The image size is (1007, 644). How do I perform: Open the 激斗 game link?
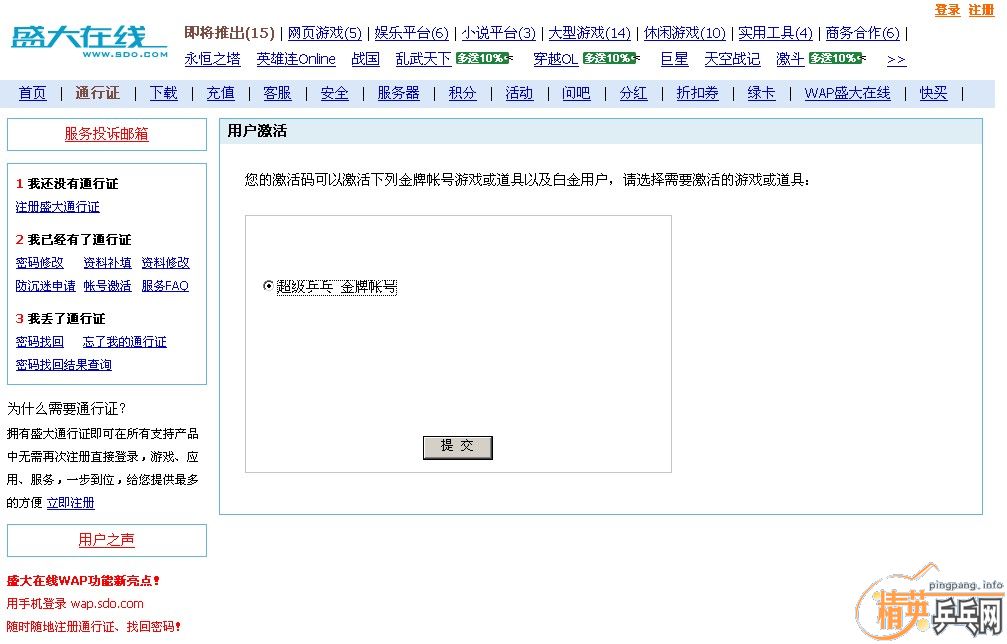point(790,59)
